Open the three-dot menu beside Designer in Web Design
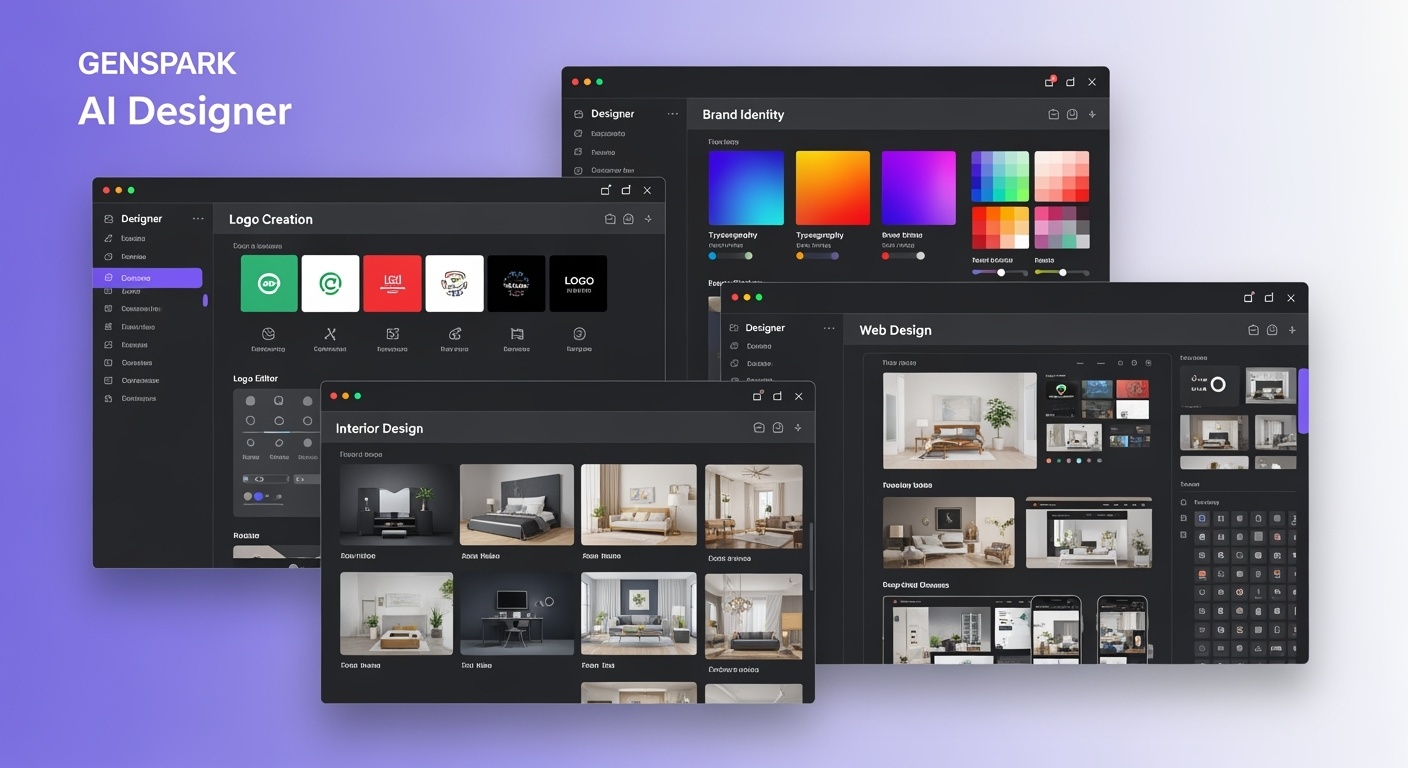This screenshot has width=1408, height=768. pyautogui.click(x=828, y=328)
